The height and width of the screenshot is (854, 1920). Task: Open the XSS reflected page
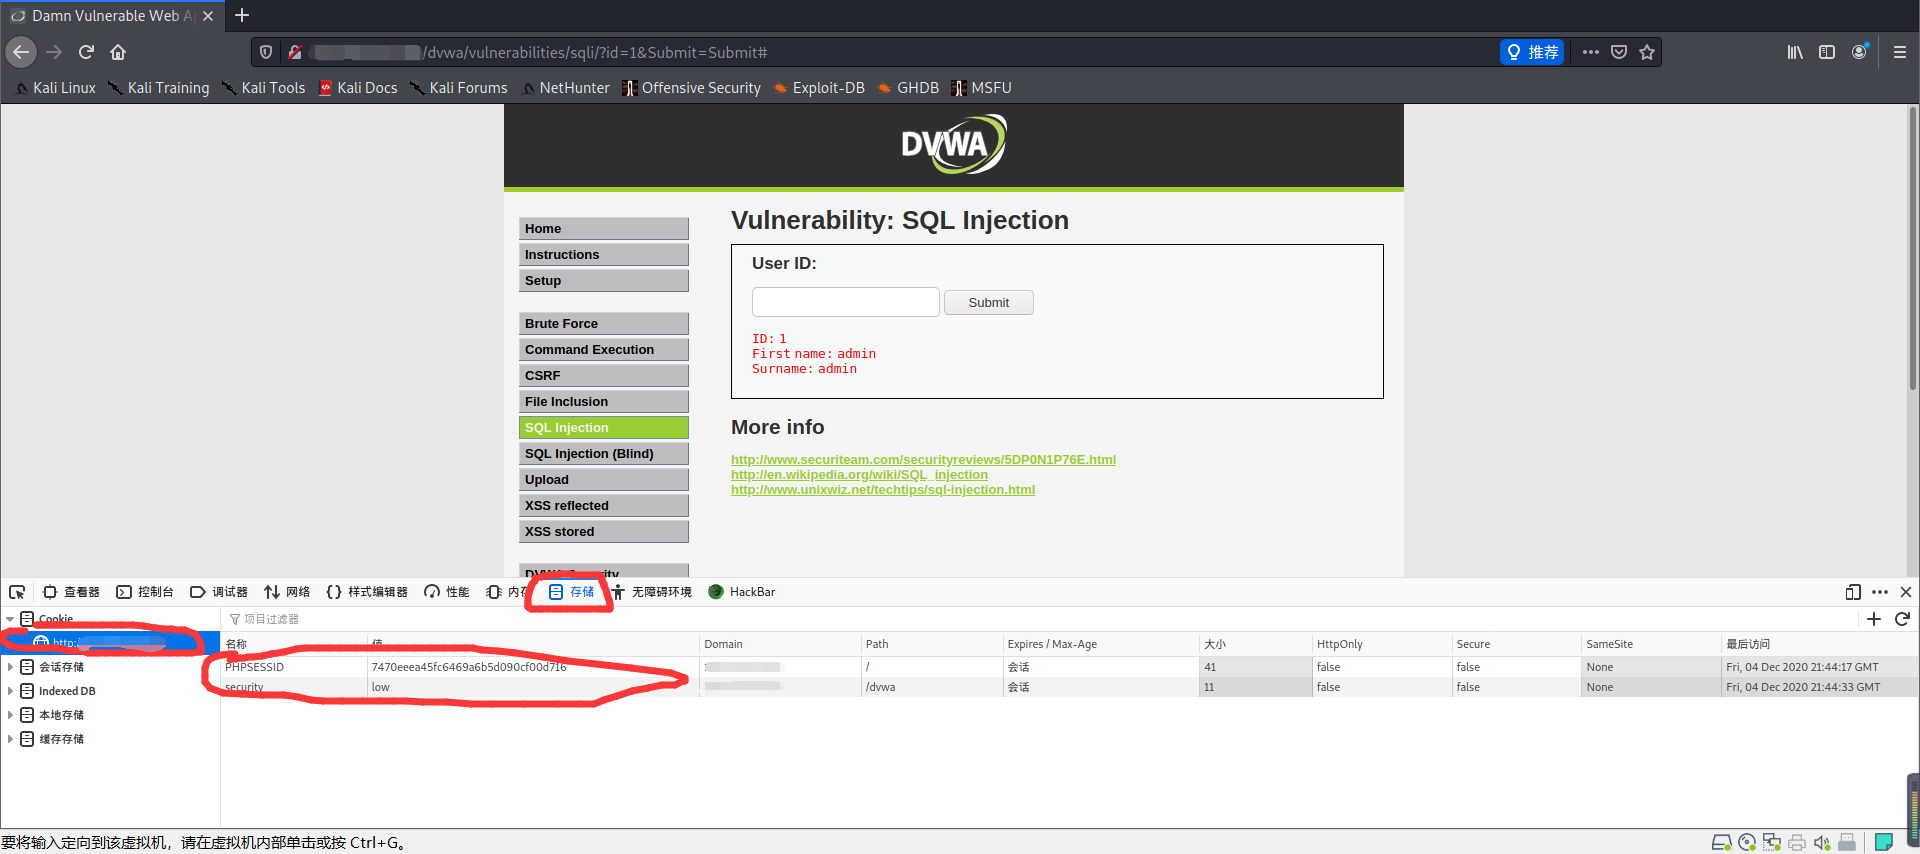click(x=604, y=506)
